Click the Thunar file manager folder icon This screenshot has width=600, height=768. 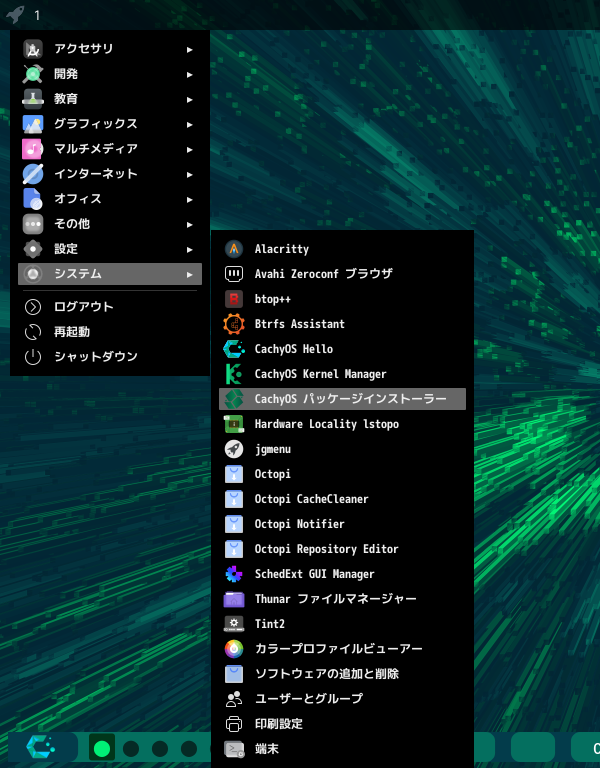point(234,599)
